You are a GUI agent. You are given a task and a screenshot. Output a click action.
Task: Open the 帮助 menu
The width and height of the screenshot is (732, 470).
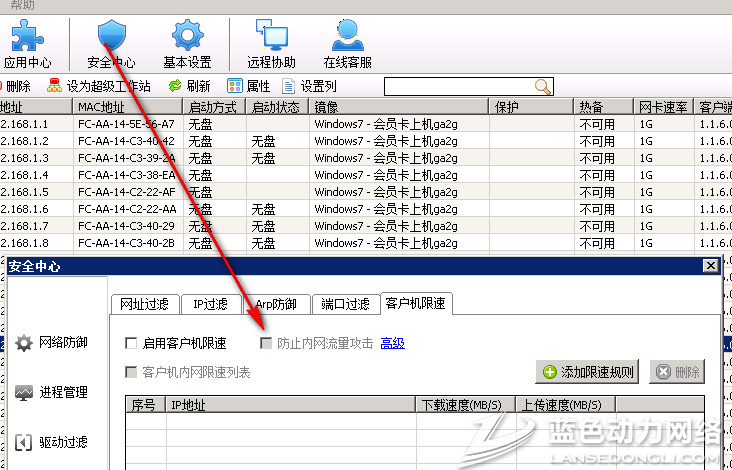click(22, 6)
